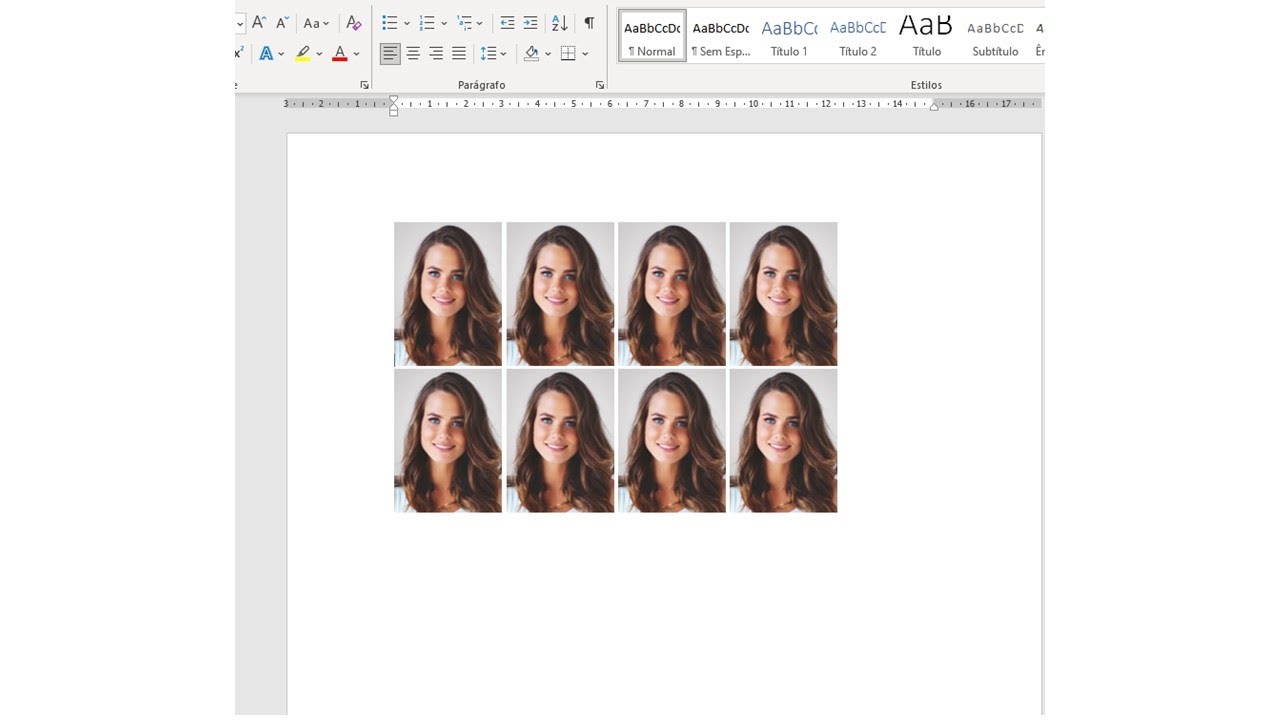
Task: Apply the yellow highlighter color
Action: coord(303,54)
